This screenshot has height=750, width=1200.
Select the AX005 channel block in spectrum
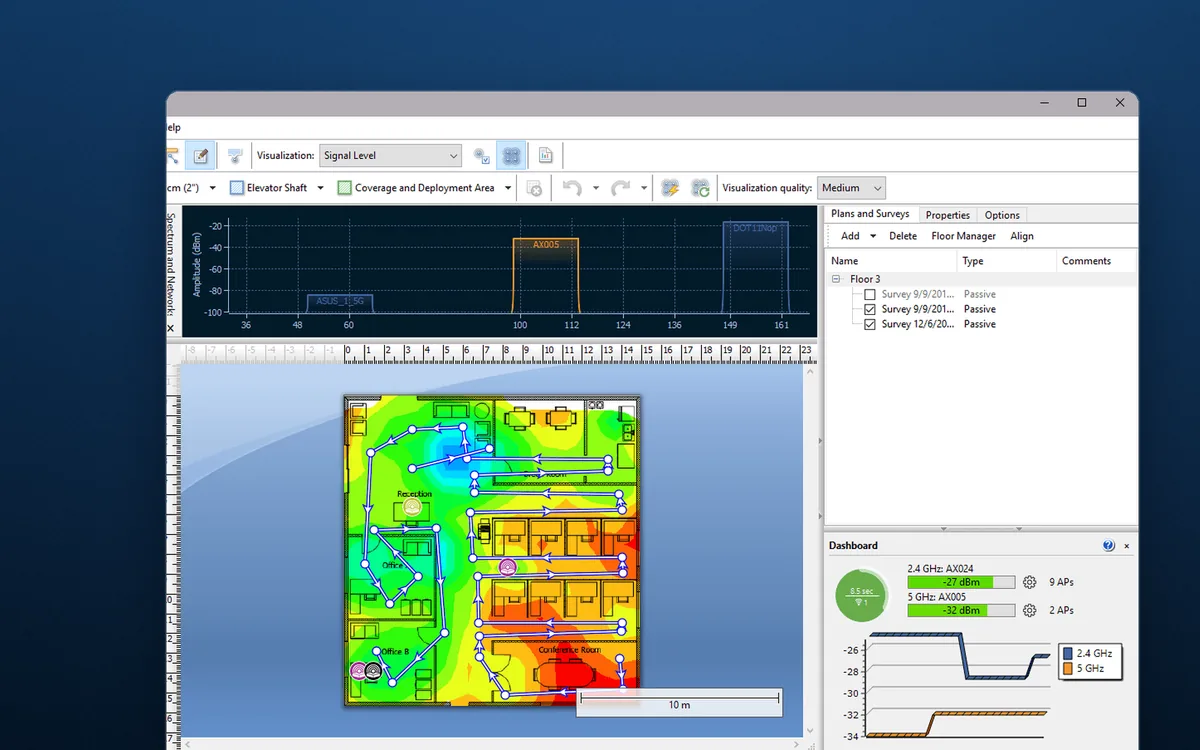(x=546, y=275)
